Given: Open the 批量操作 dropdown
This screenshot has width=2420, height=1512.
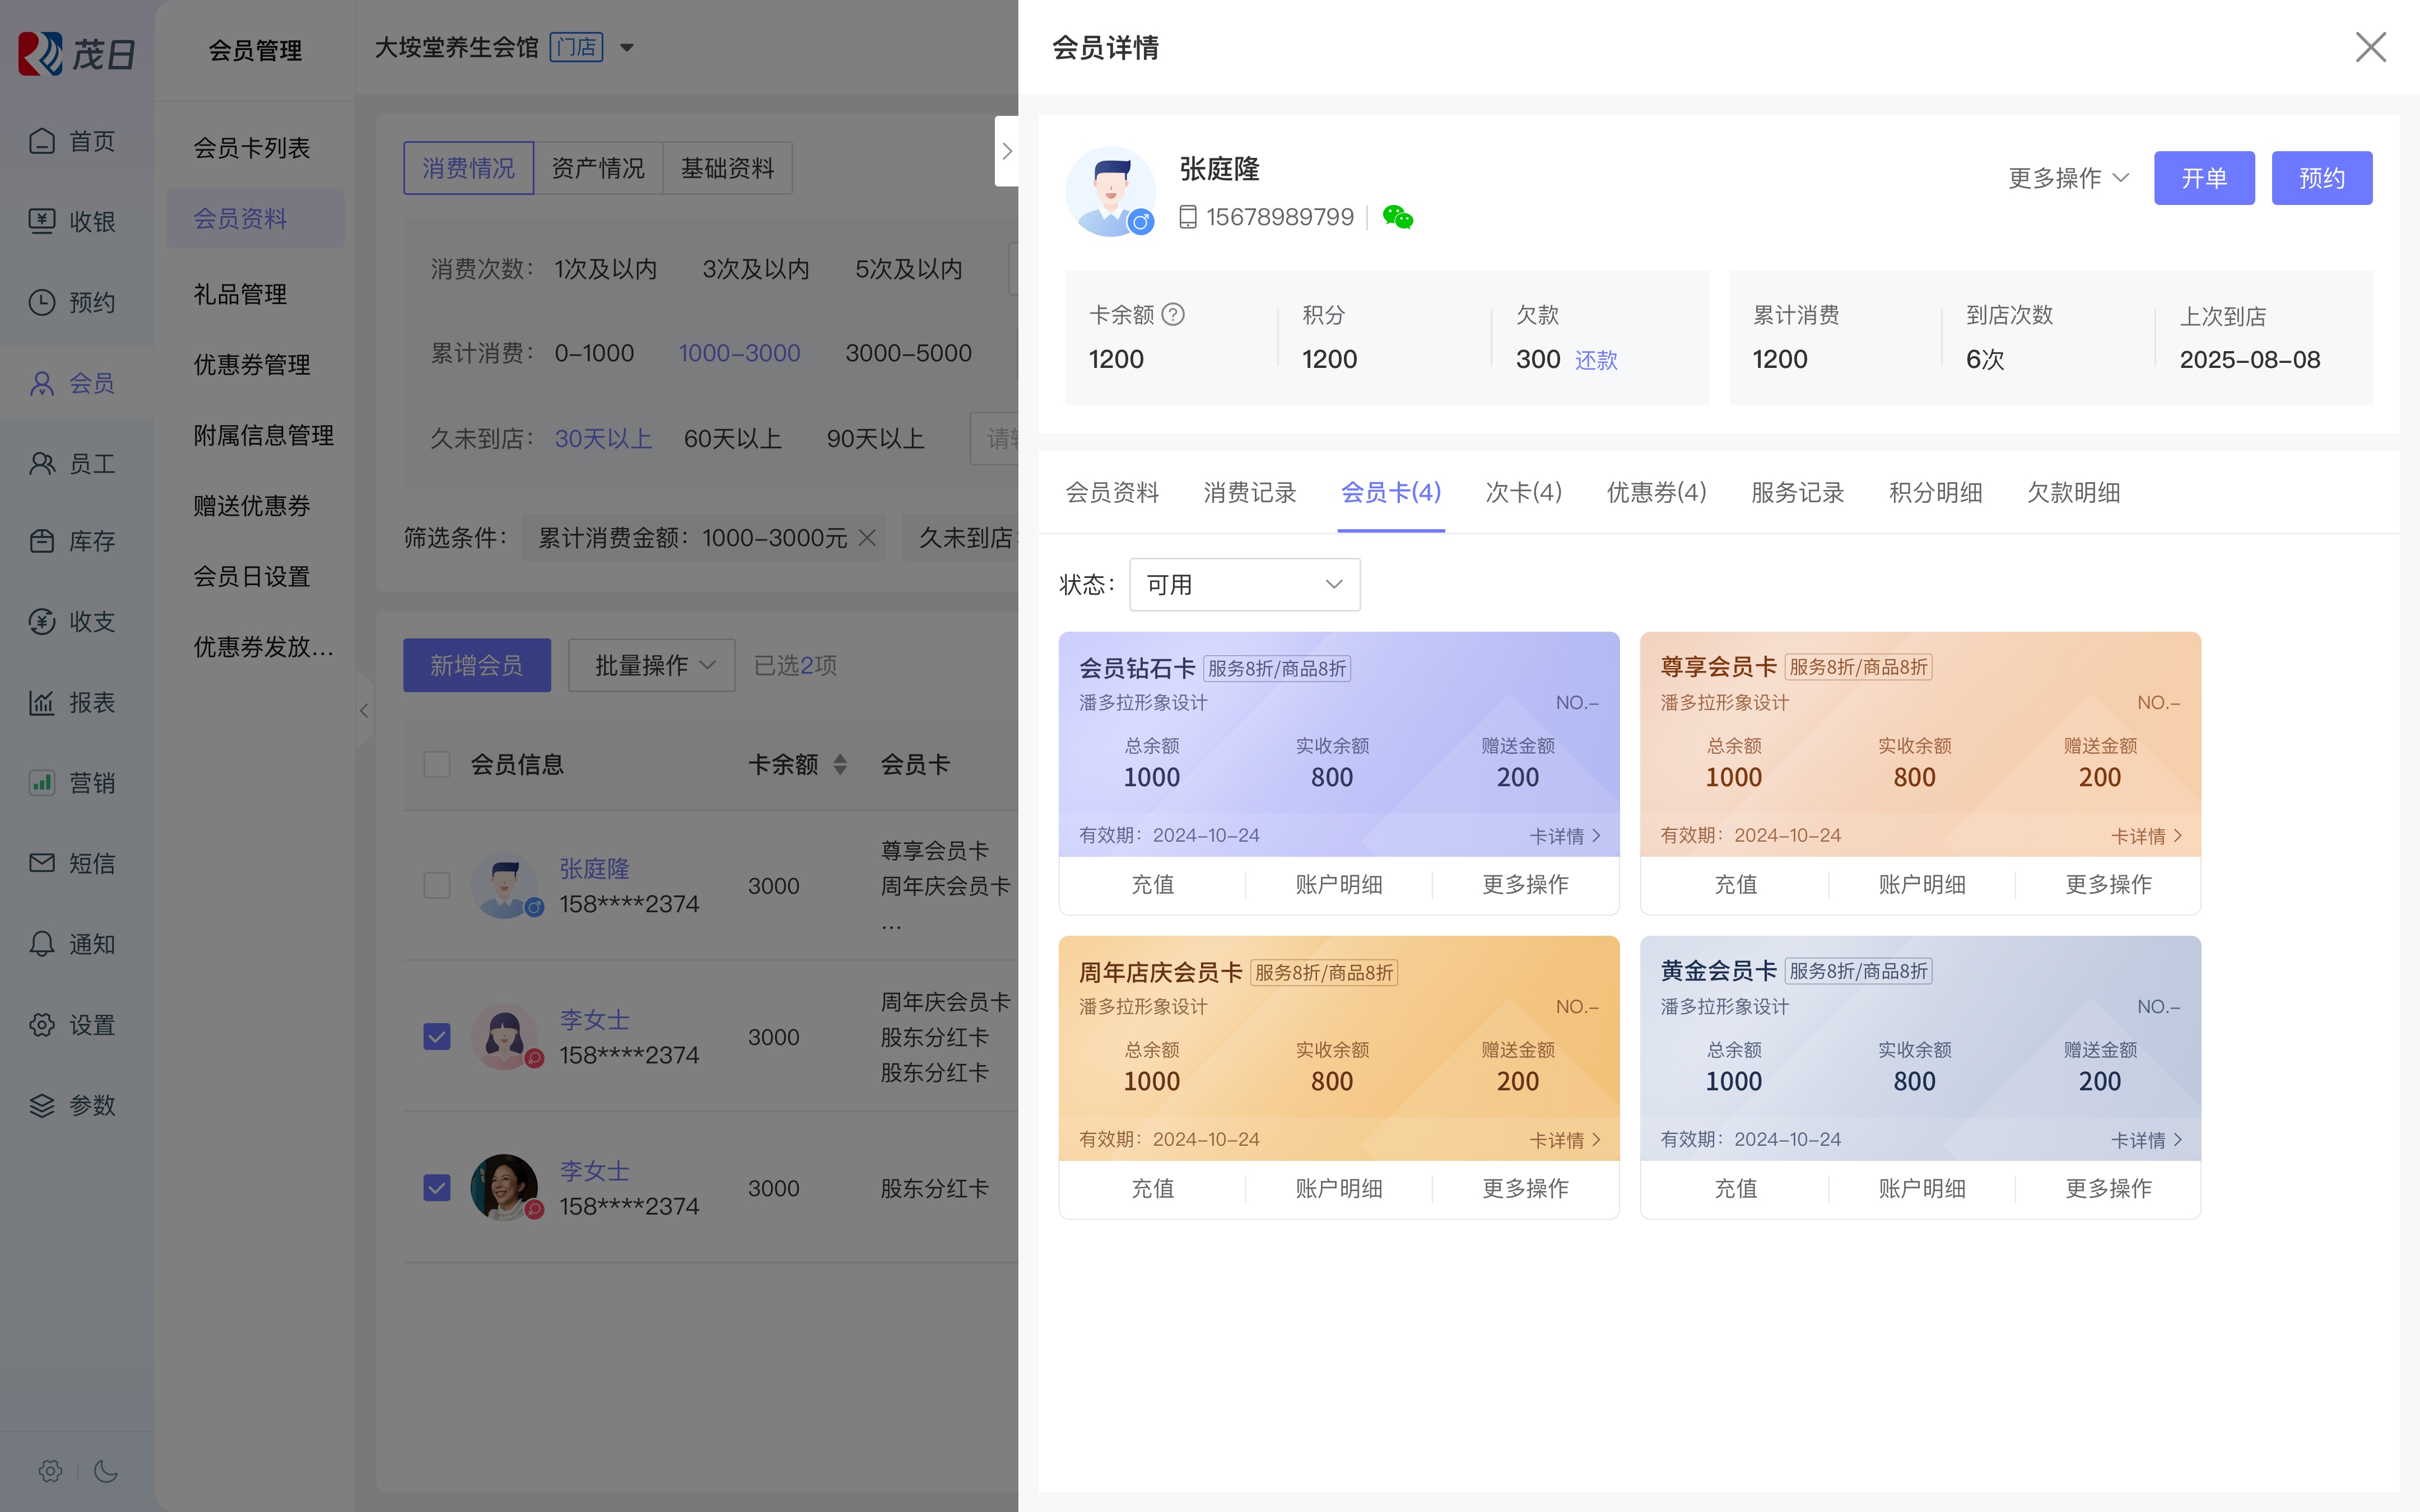Looking at the screenshot, I should [x=652, y=665].
